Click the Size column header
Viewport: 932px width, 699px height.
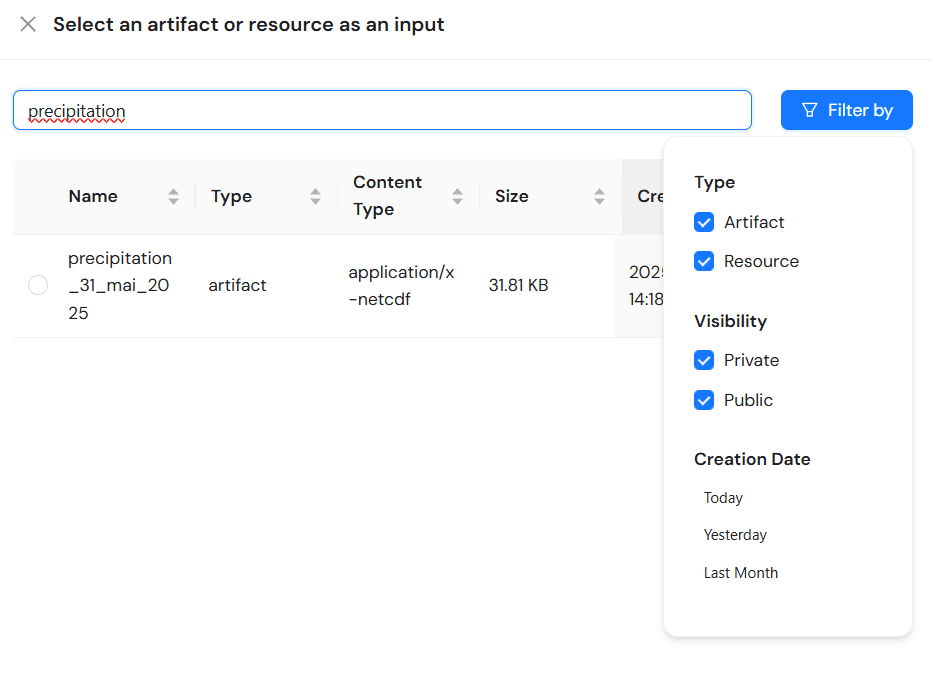pyautogui.click(x=511, y=197)
